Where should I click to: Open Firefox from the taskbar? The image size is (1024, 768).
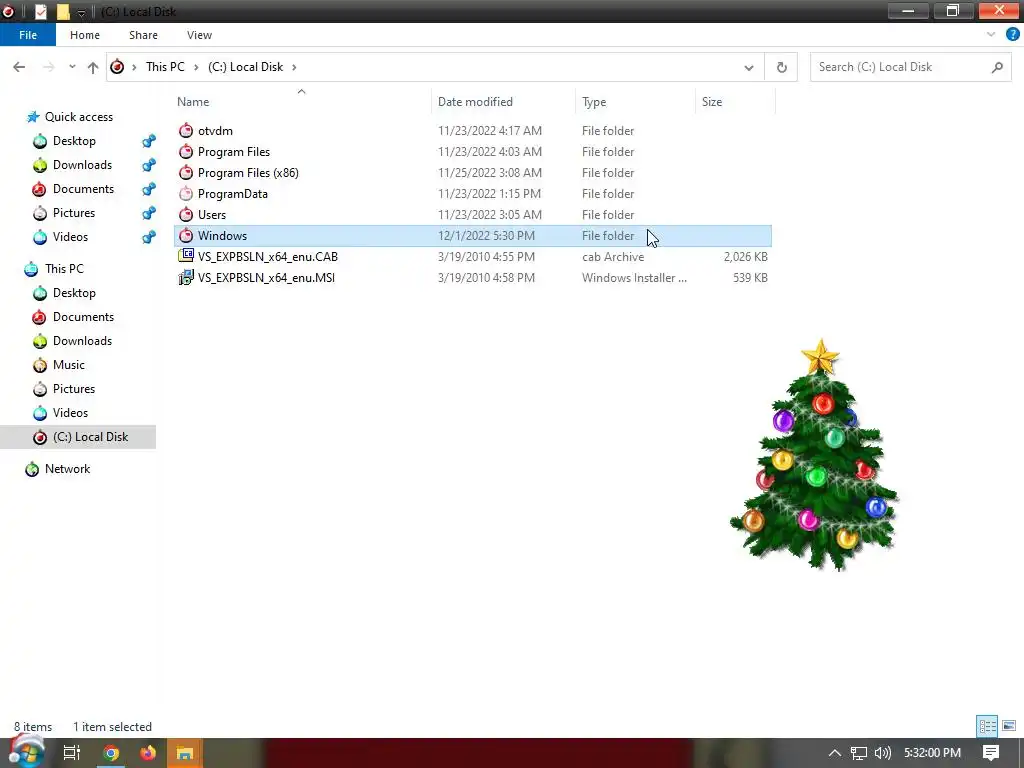(x=148, y=753)
